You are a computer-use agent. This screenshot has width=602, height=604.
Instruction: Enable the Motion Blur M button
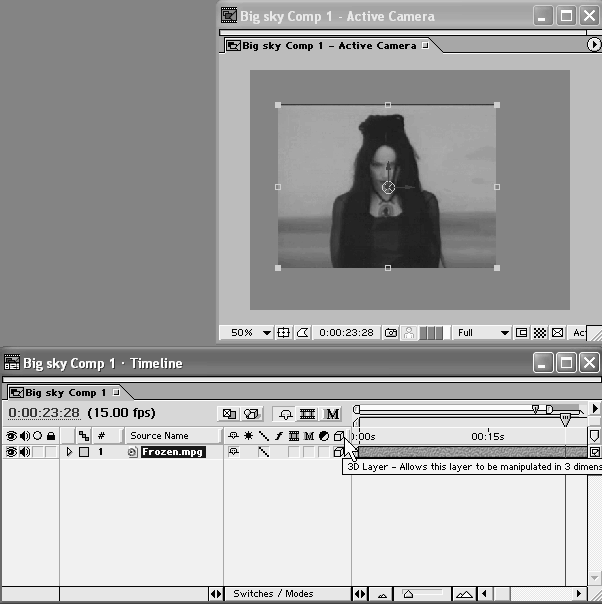(332, 413)
